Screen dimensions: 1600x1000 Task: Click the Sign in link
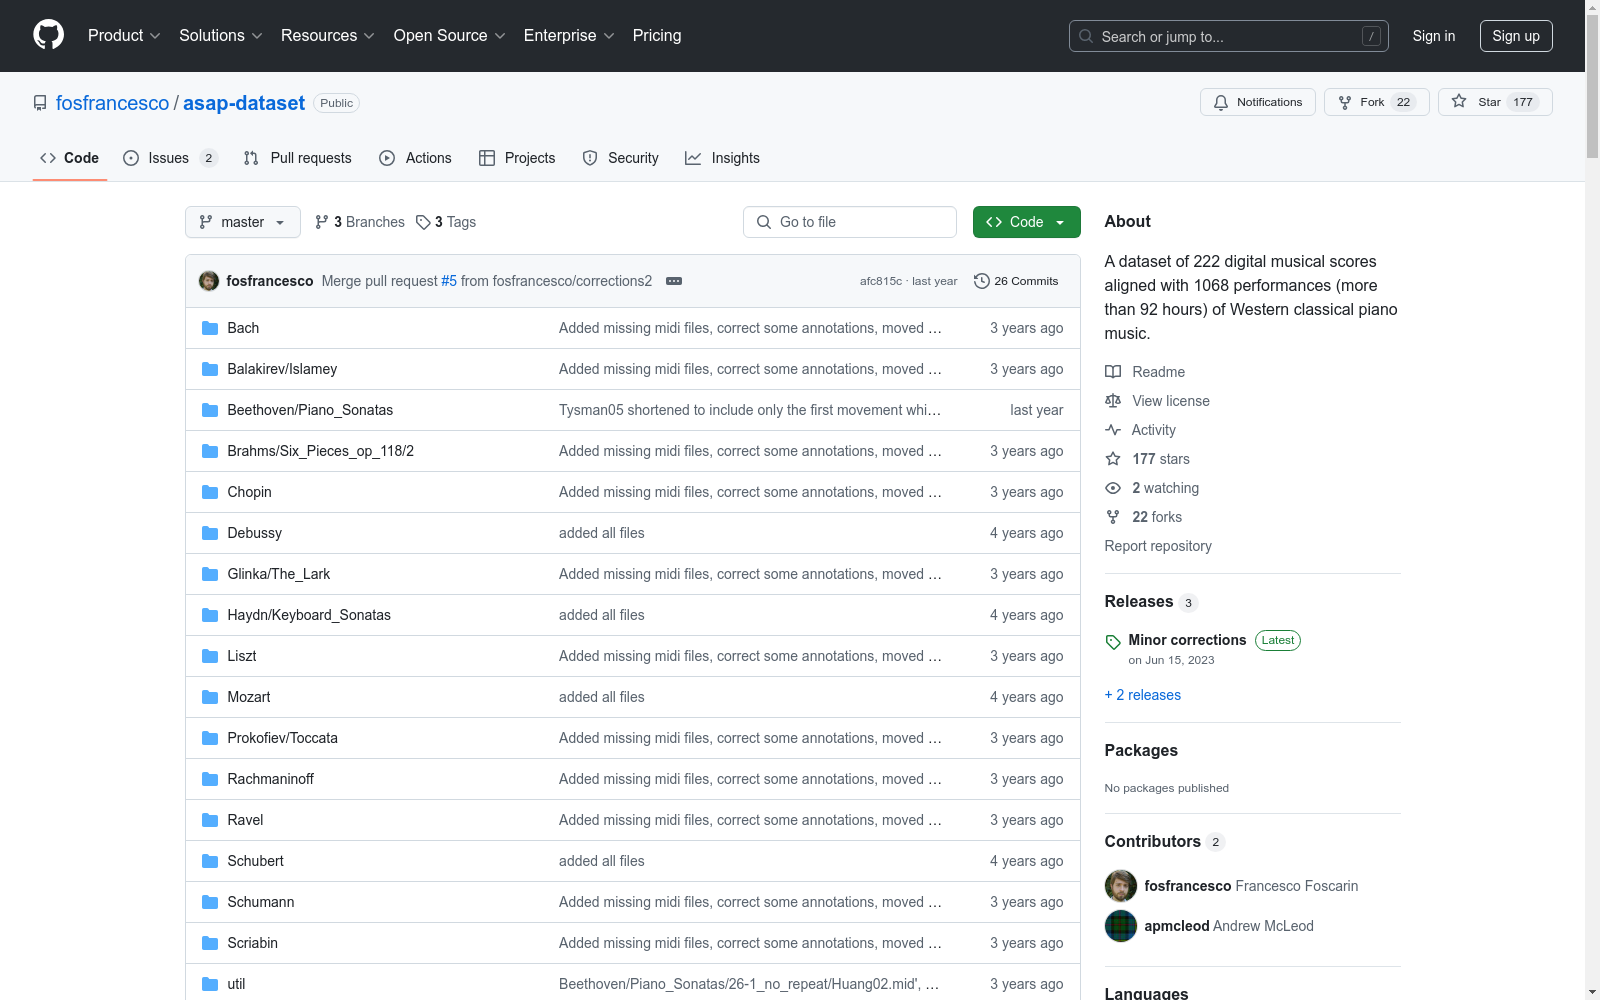pyautogui.click(x=1434, y=36)
